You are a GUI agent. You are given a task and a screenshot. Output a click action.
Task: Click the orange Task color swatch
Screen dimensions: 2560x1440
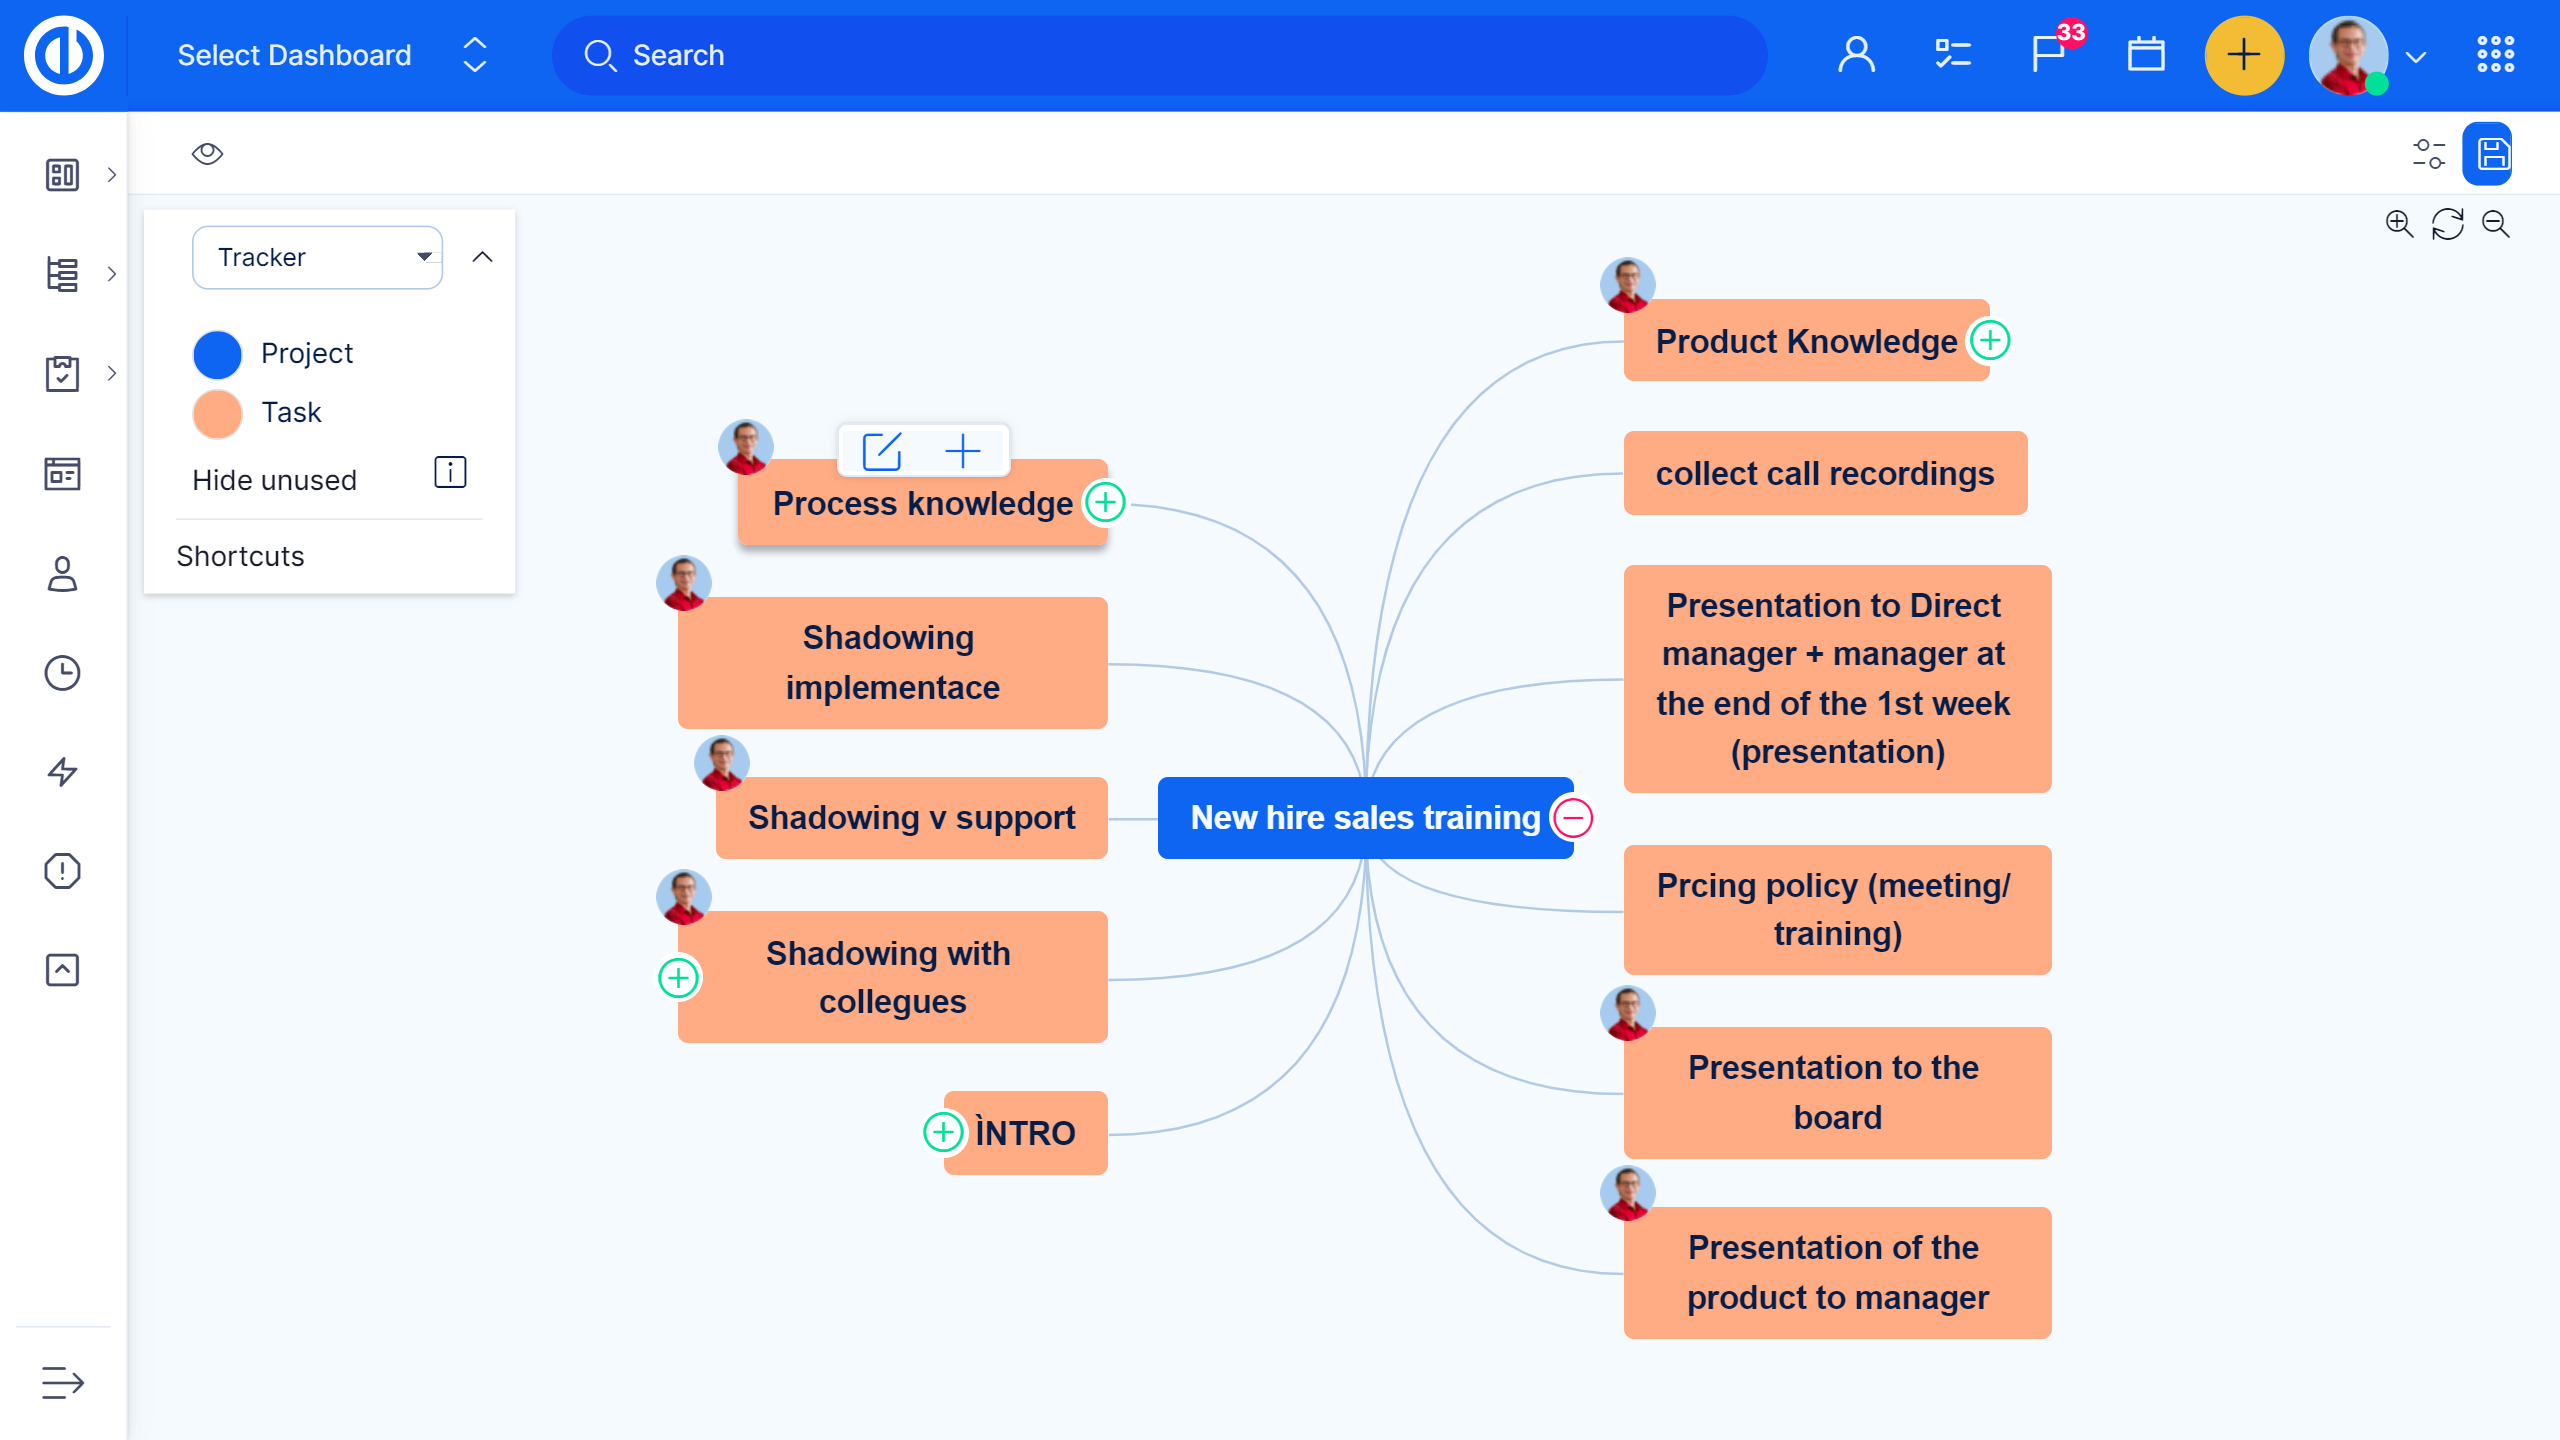[217, 413]
